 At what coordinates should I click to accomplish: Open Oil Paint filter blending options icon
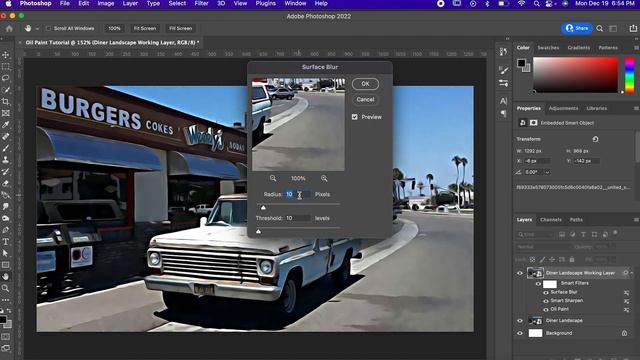pyautogui.click(x=626, y=310)
